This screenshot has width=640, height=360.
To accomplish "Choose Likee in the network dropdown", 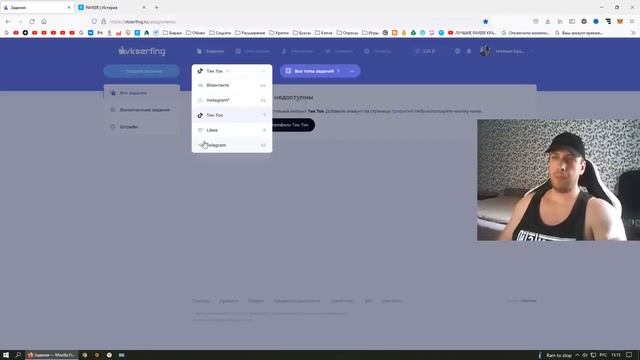I will (x=232, y=130).
